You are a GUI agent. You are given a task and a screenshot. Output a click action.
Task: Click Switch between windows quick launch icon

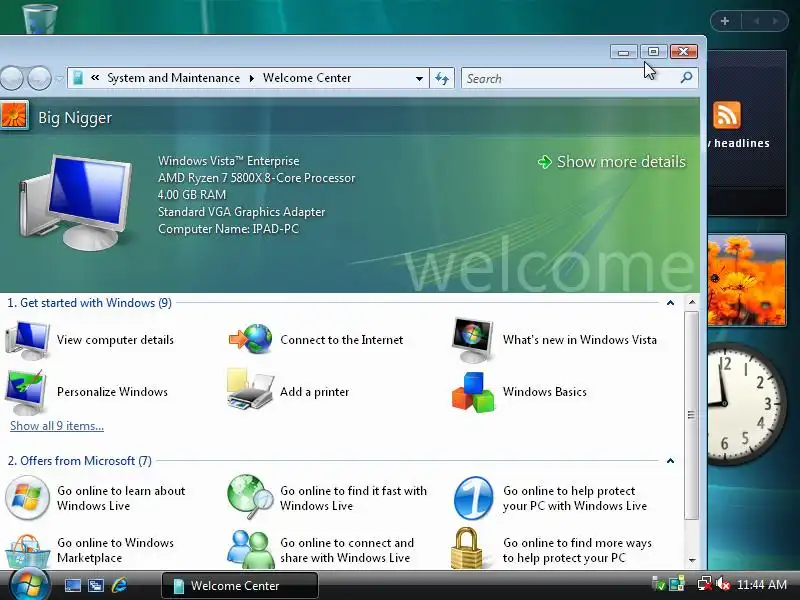[x=95, y=585]
